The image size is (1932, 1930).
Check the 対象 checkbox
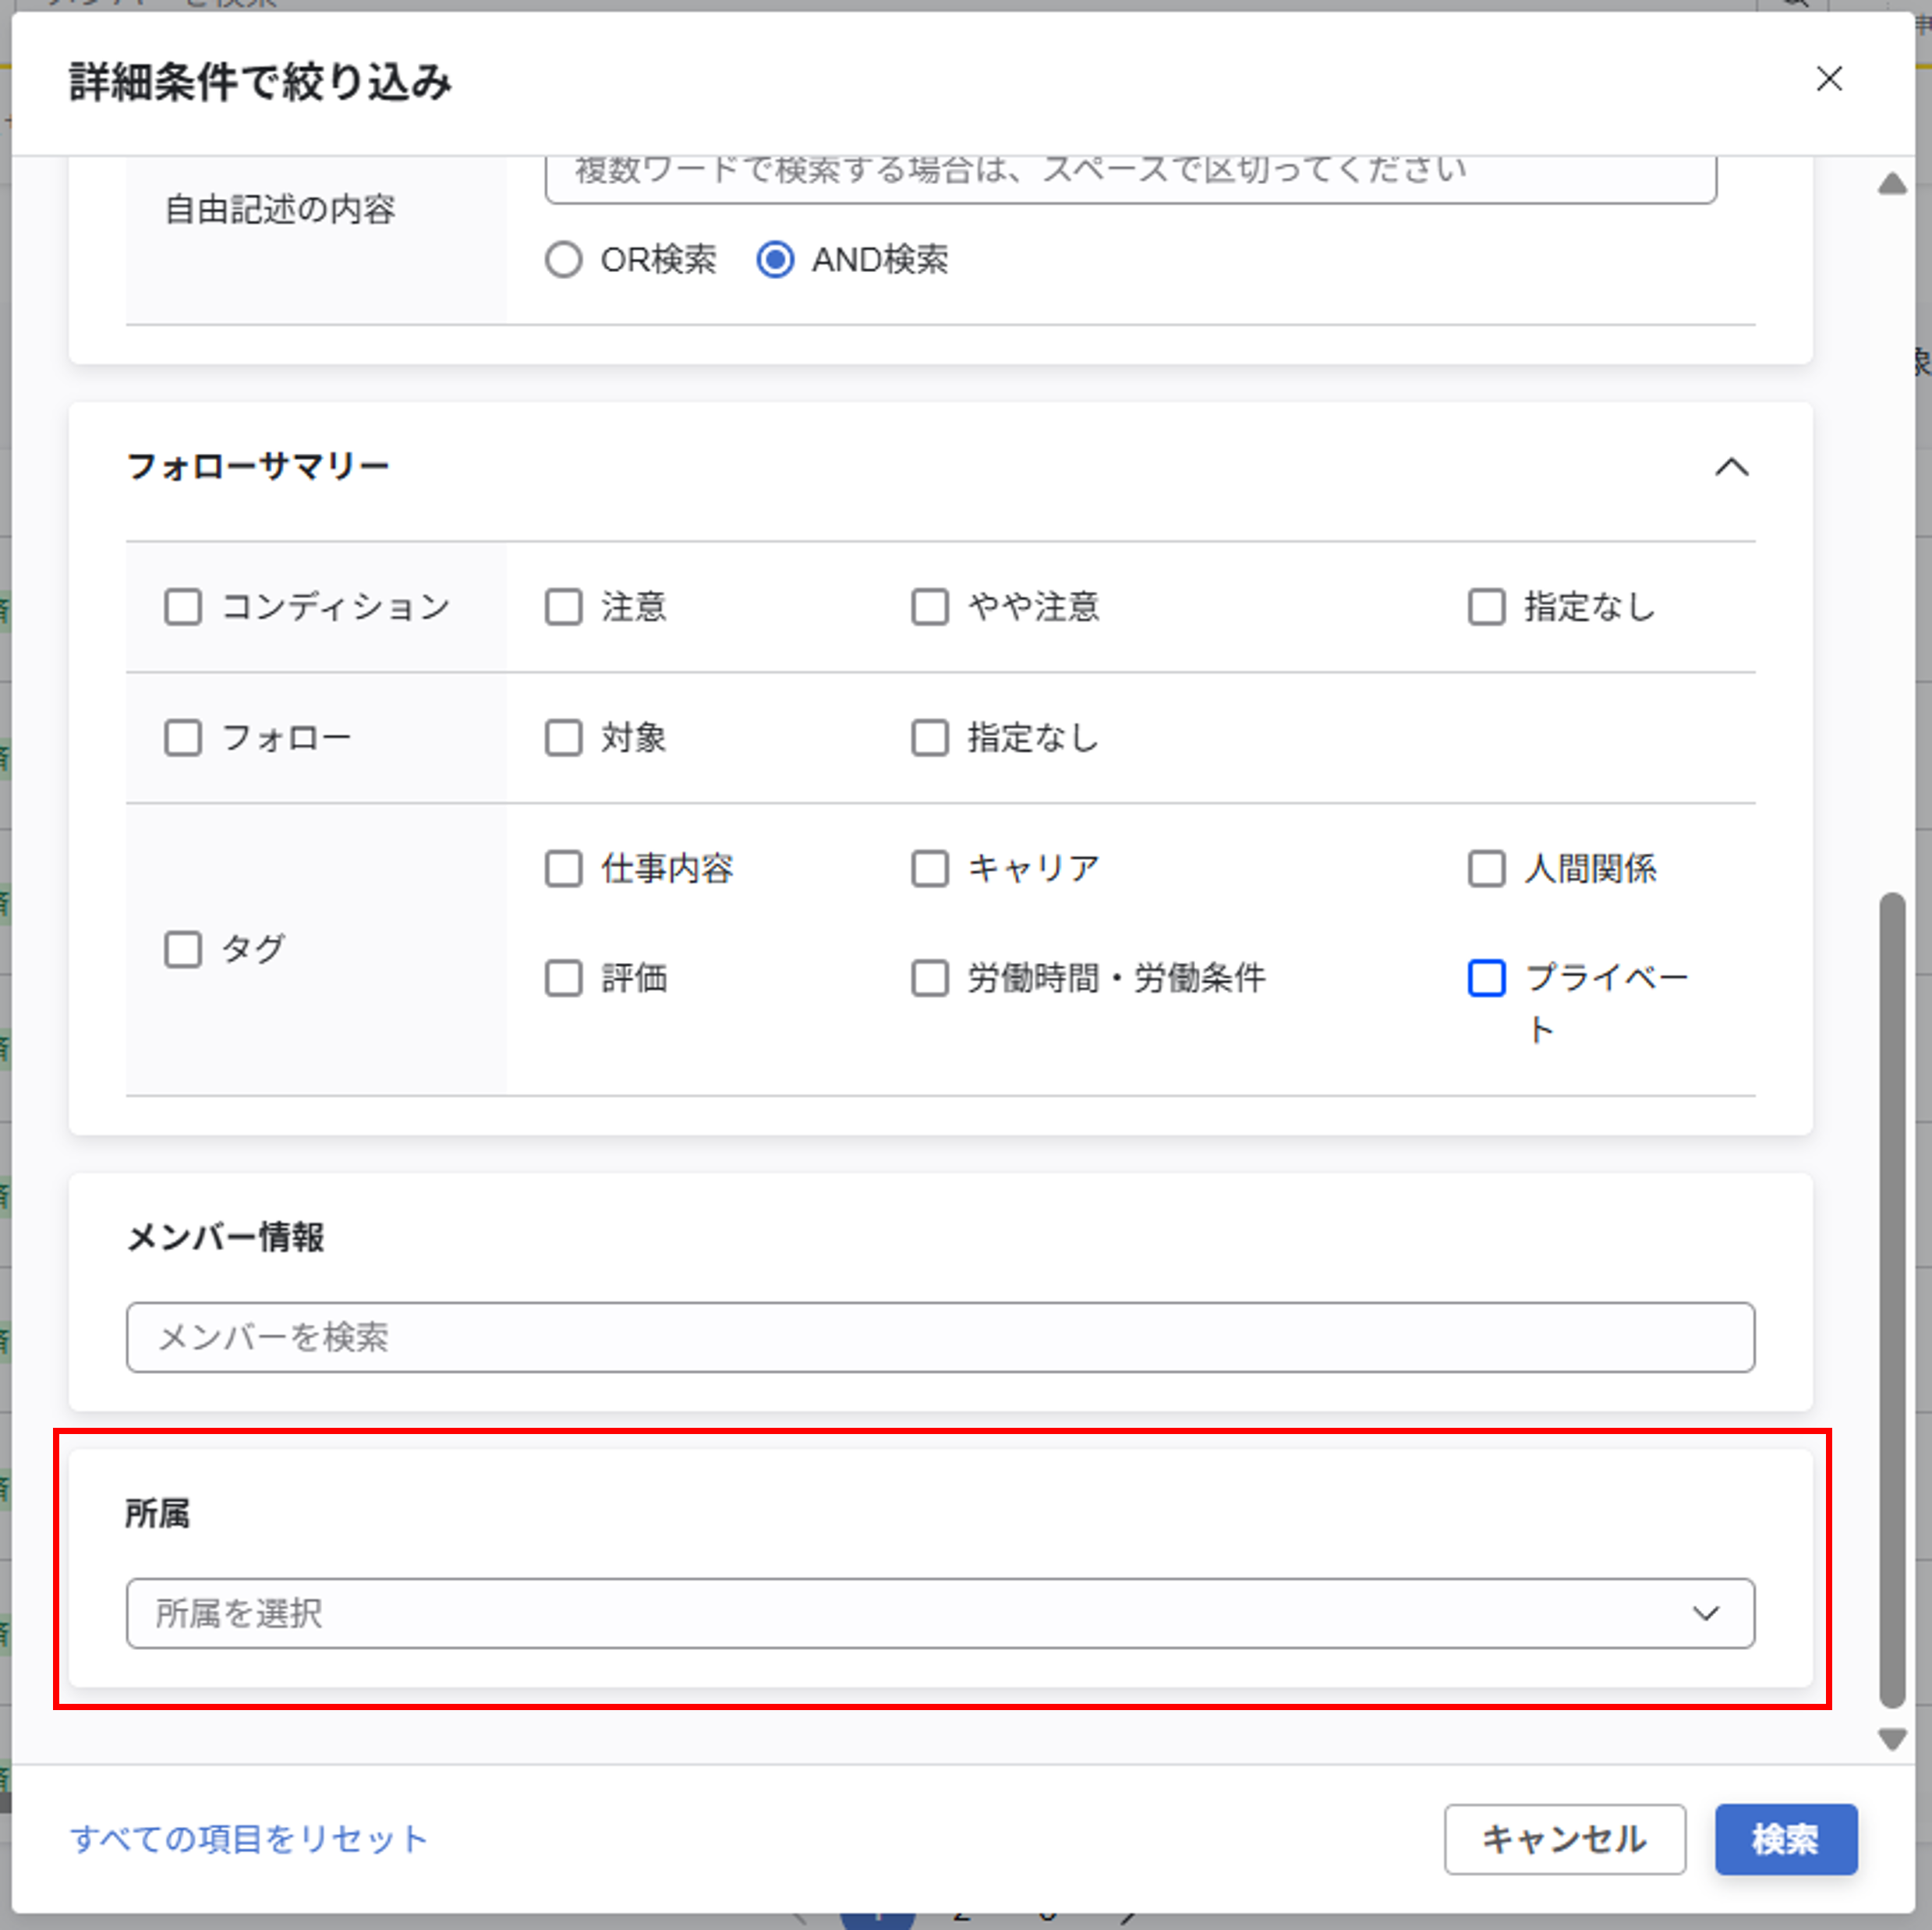[562, 738]
